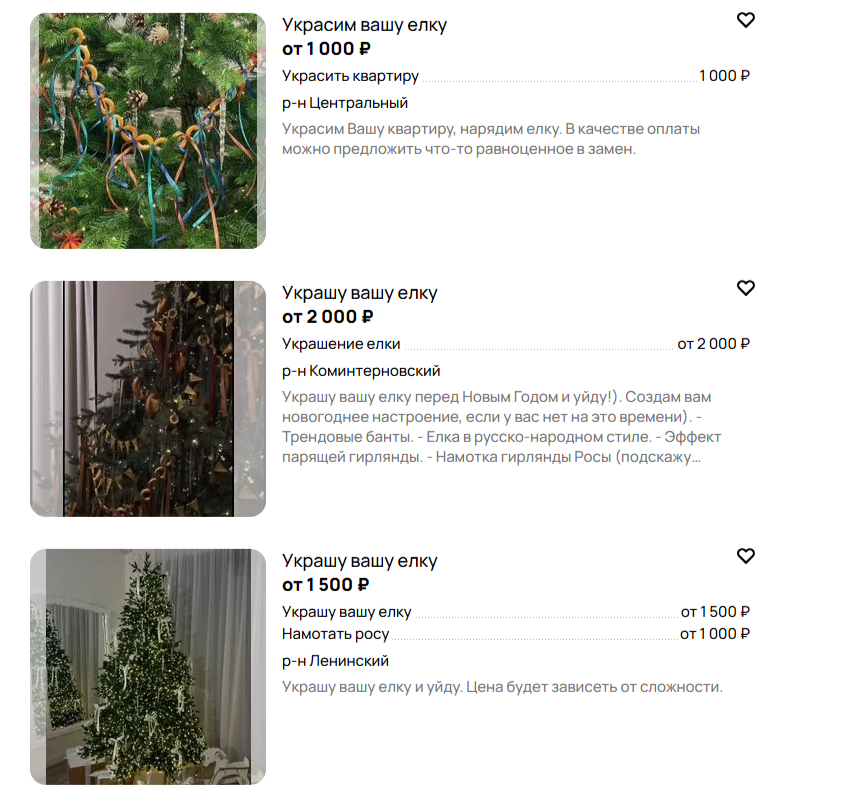Select the 'Украшу вашу елку' 1 500 ₽ service row

pyautogui.click(x=516, y=612)
